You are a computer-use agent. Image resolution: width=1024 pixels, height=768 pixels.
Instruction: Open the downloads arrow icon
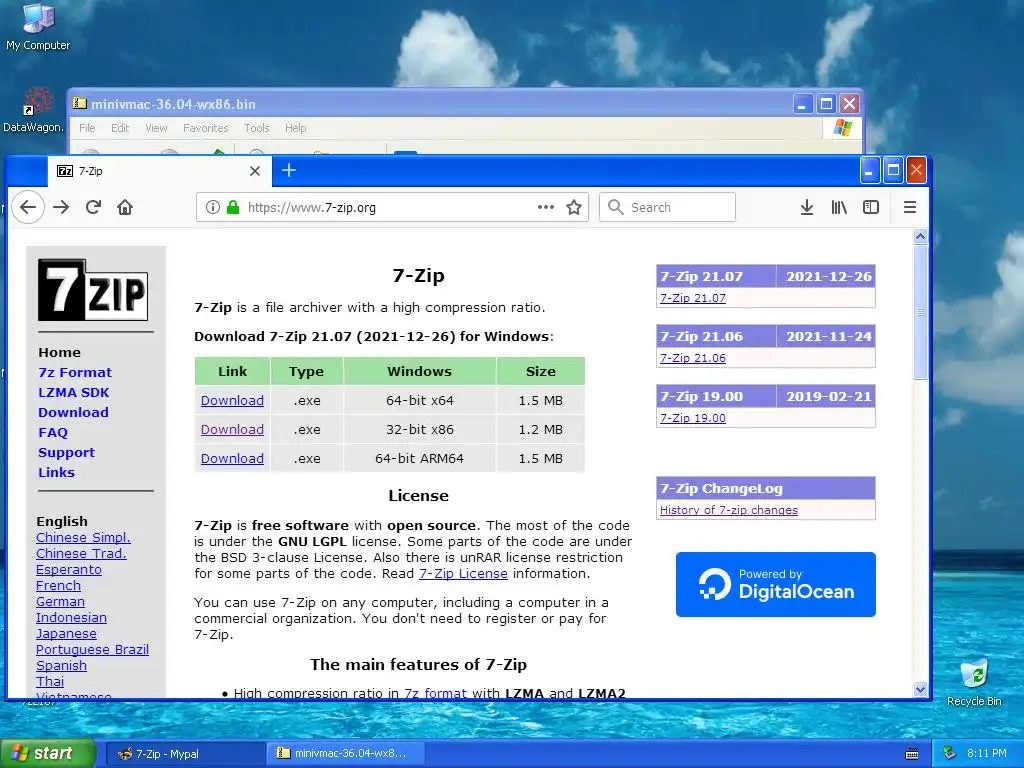807,208
